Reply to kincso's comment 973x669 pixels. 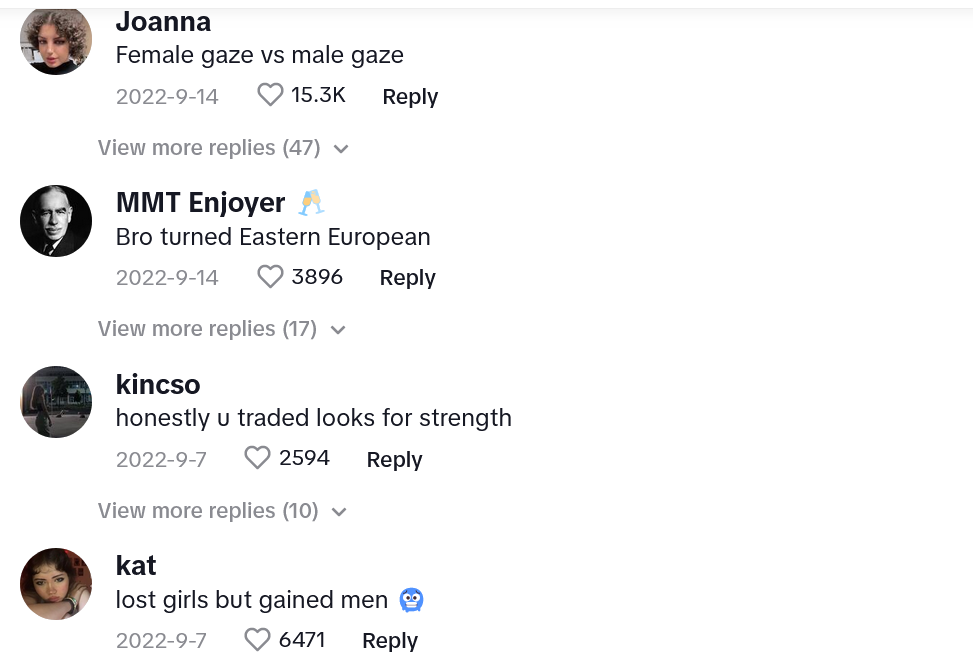(395, 459)
